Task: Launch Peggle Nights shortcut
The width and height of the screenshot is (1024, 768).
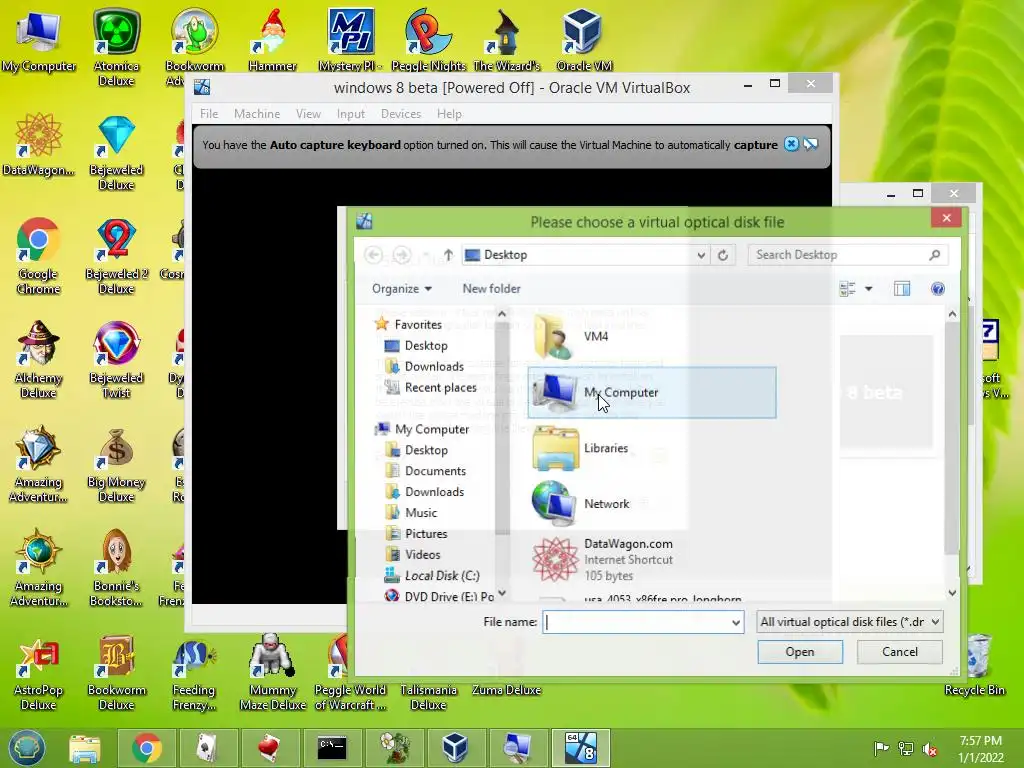Action: [x=428, y=40]
